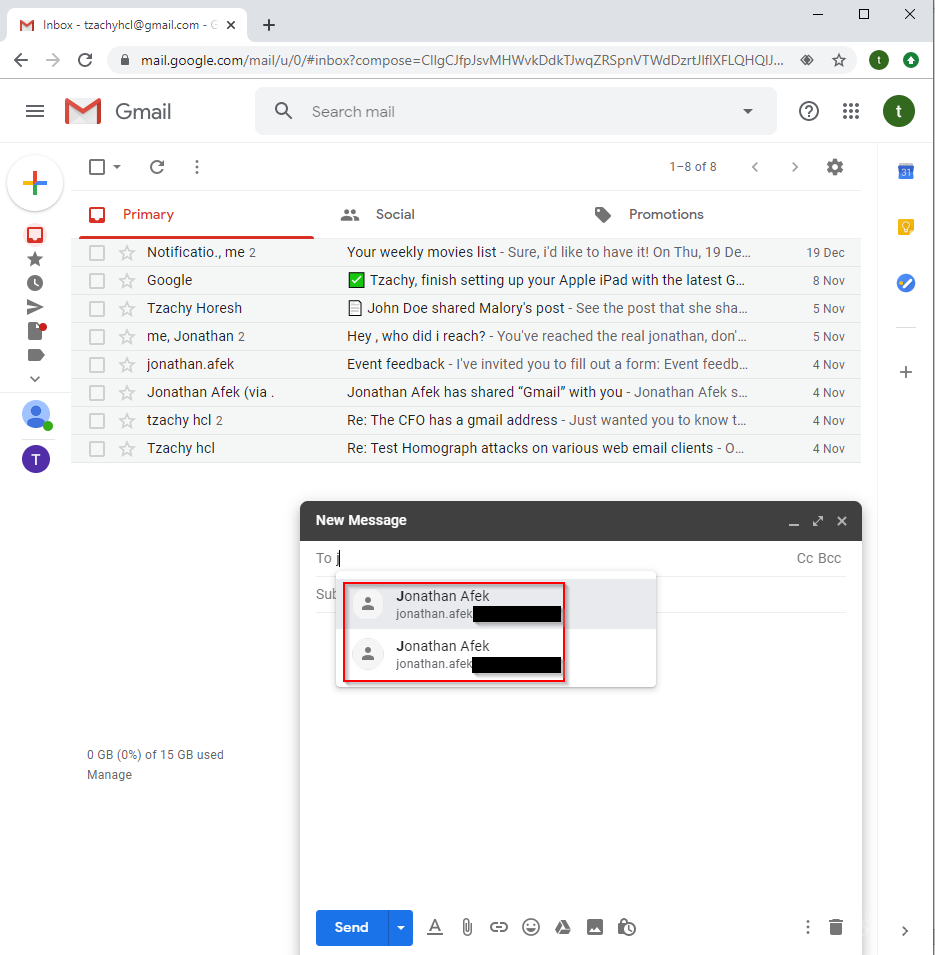
Task: Open Event feedback email
Action: 466,364
